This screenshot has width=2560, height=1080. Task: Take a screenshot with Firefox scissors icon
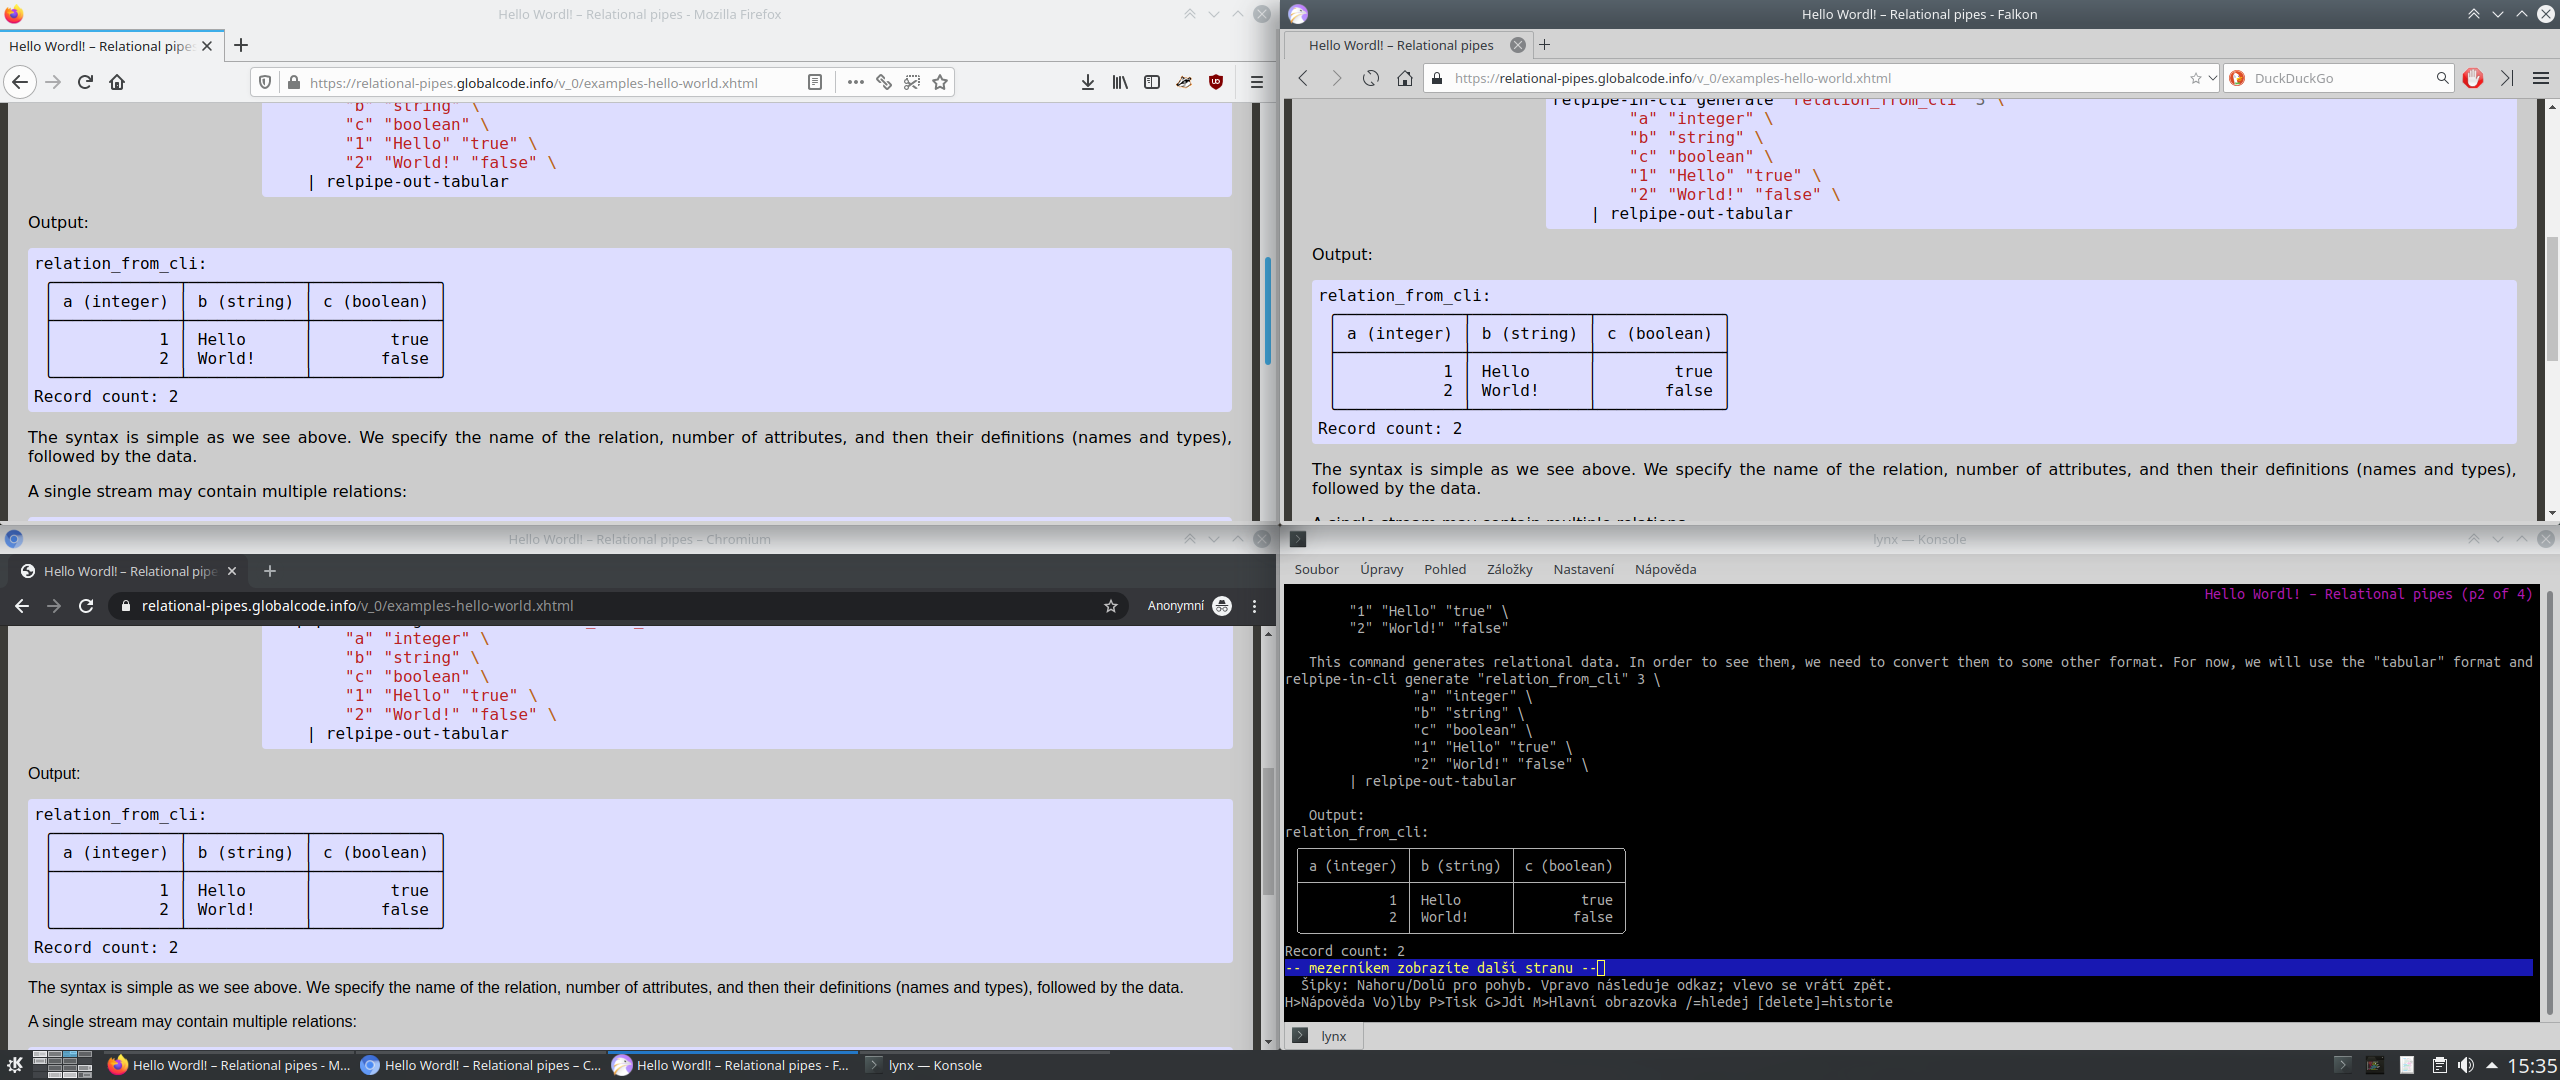pos(912,82)
